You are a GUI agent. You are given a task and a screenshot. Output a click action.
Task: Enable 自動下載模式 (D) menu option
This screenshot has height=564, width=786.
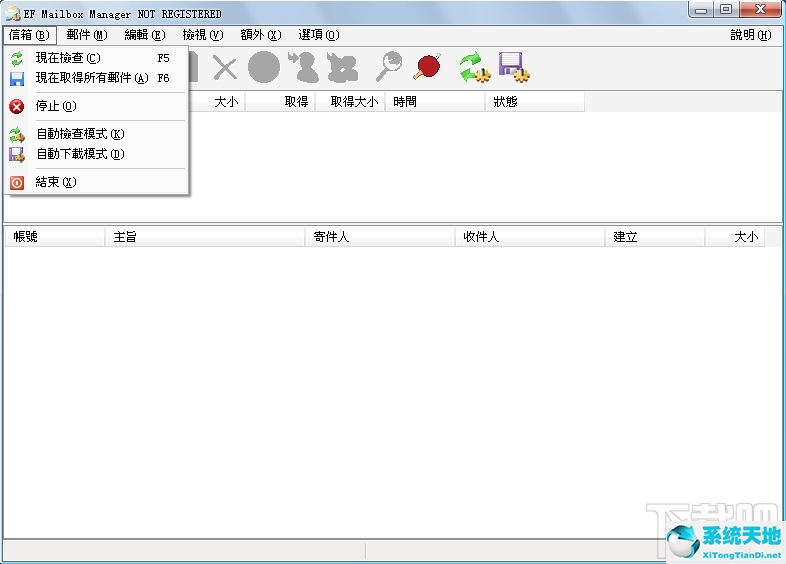click(97, 154)
